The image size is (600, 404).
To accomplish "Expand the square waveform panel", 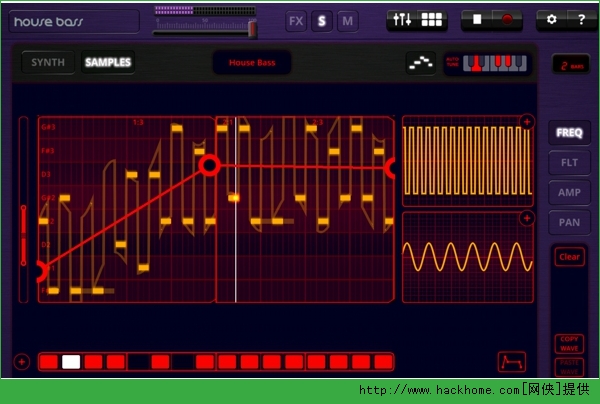I will [526, 122].
